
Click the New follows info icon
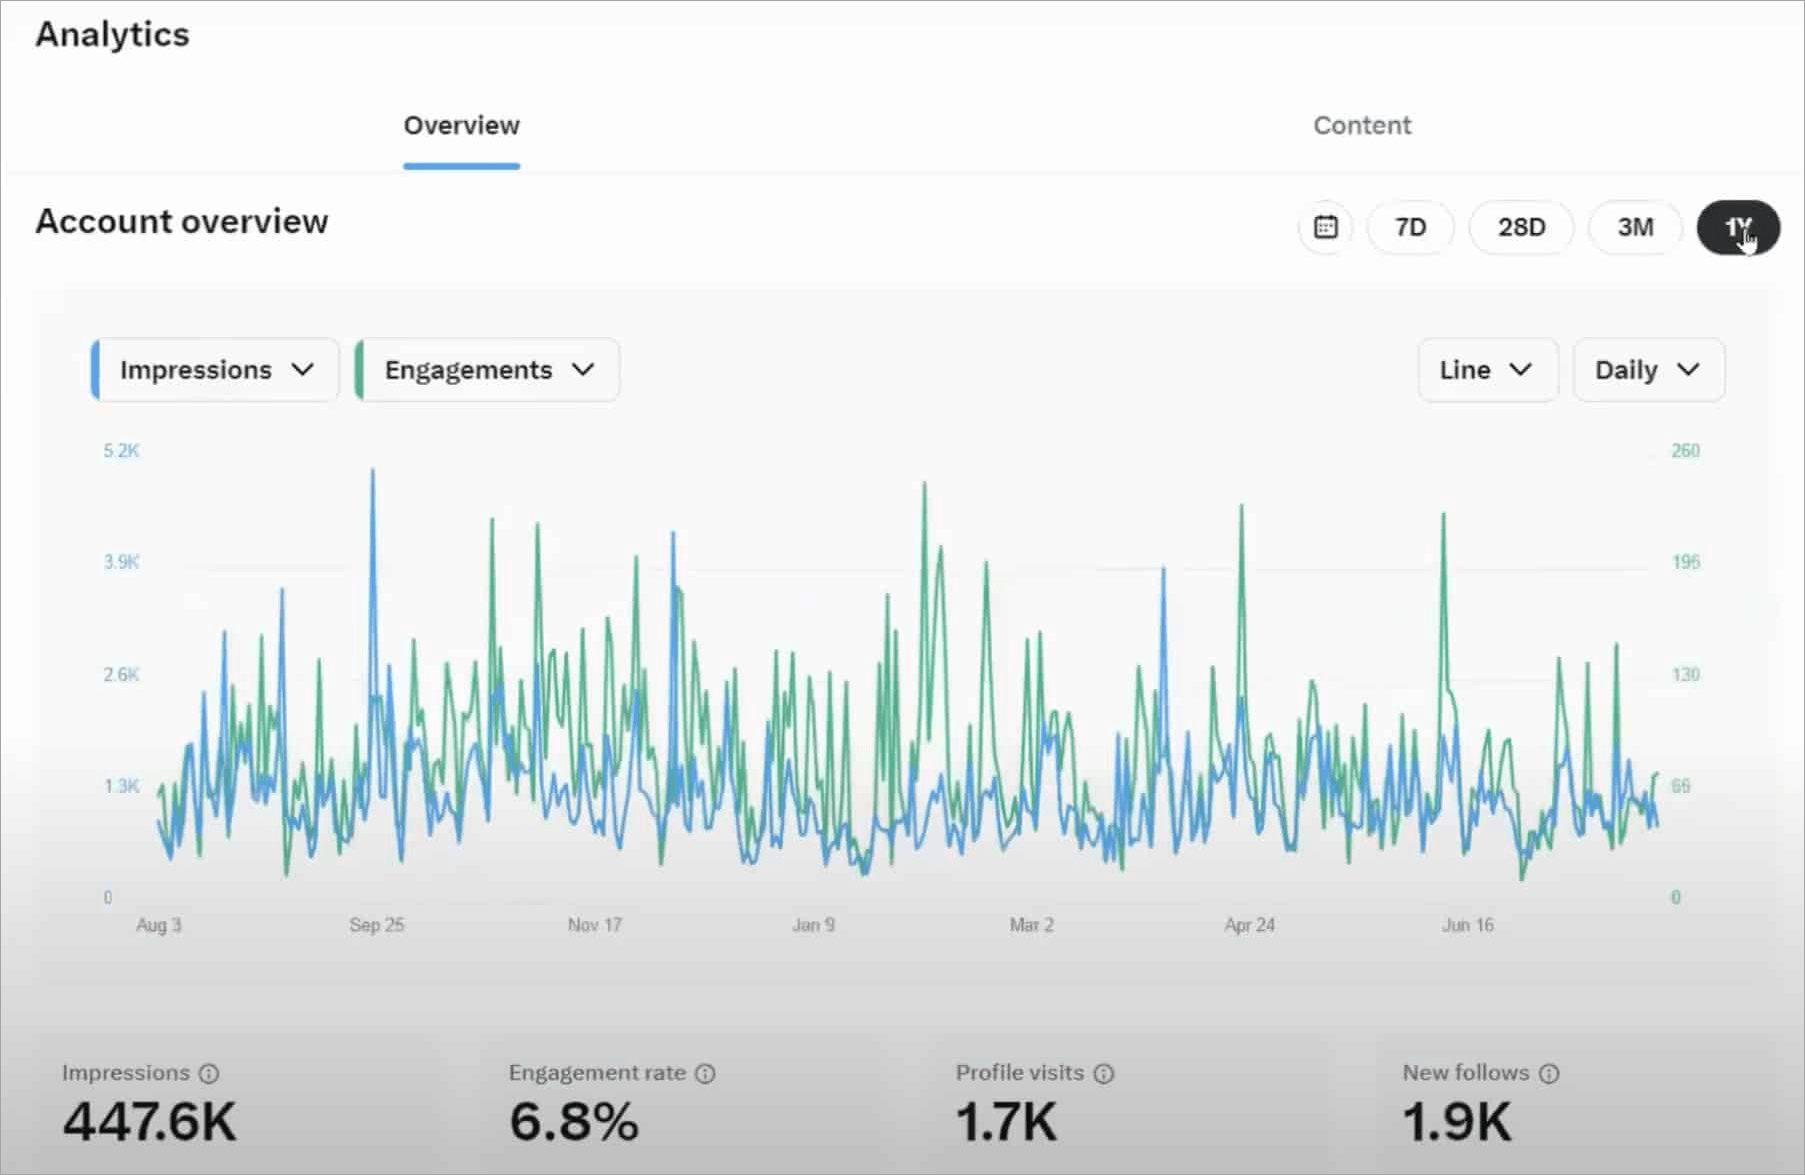tap(1551, 1073)
